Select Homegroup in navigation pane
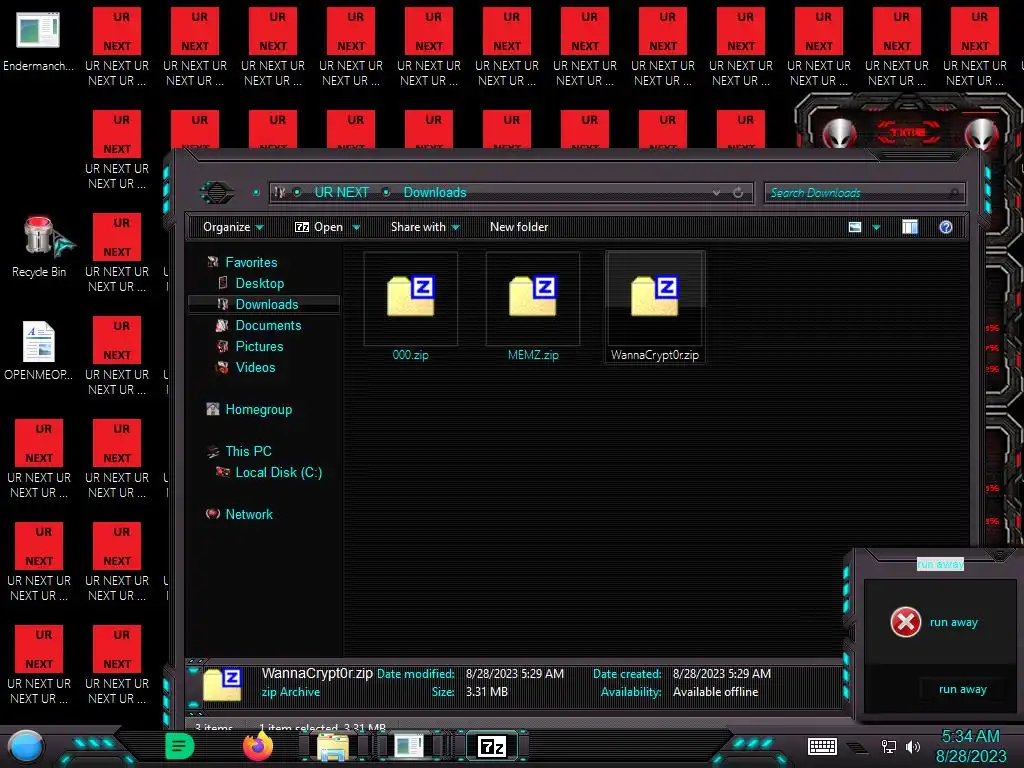This screenshot has width=1024, height=768. [x=258, y=409]
